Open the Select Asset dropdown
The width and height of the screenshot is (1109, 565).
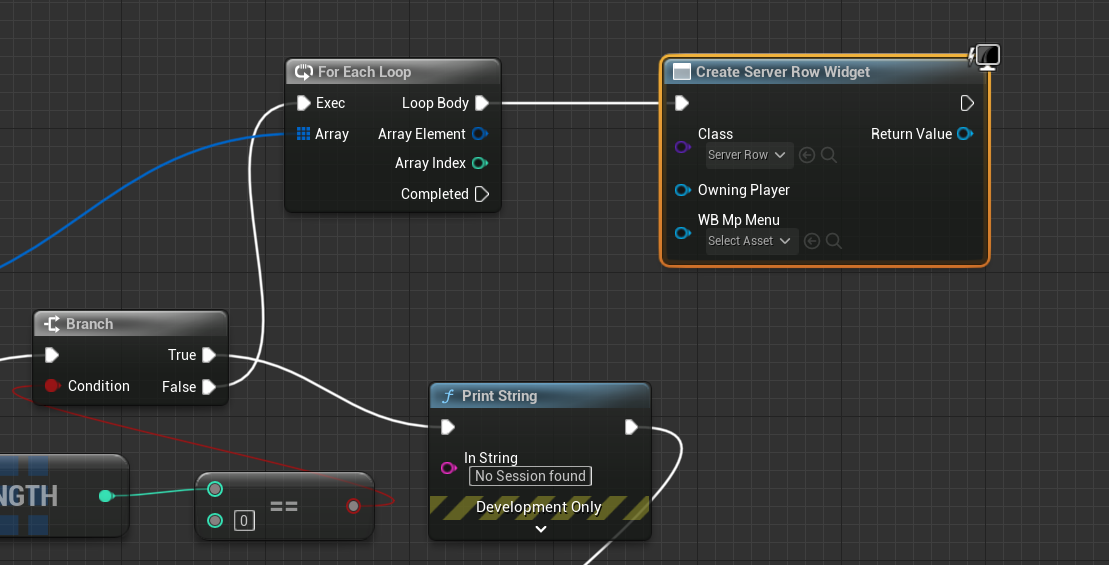[x=752, y=241]
